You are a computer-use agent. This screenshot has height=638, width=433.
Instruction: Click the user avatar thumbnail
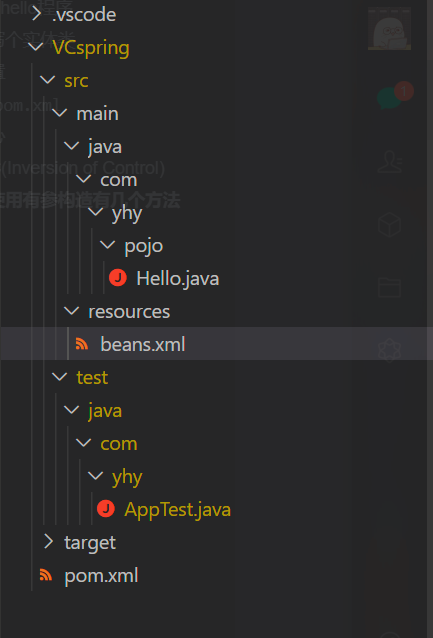pyautogui.click(x=389, y=28)
